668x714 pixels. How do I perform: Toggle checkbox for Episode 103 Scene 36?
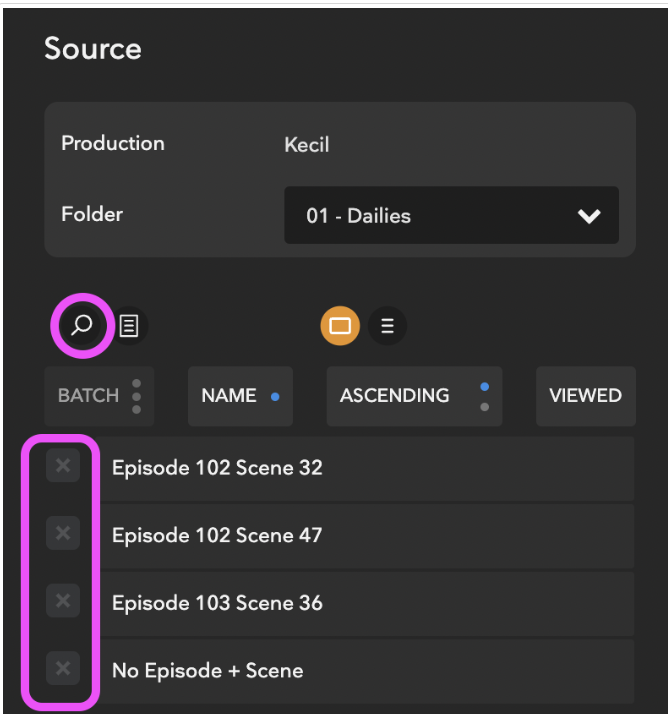[x=63, y=601]
